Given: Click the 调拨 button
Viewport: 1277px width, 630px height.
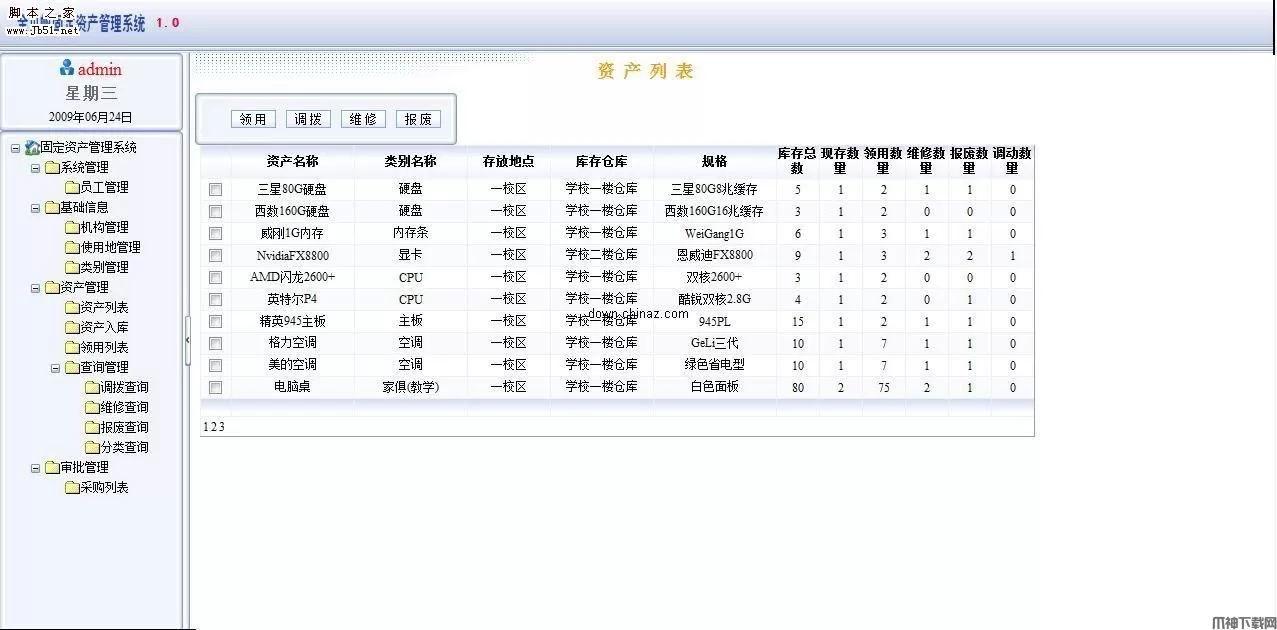Looking at the screenshot, I should click(x=308, y=119).
